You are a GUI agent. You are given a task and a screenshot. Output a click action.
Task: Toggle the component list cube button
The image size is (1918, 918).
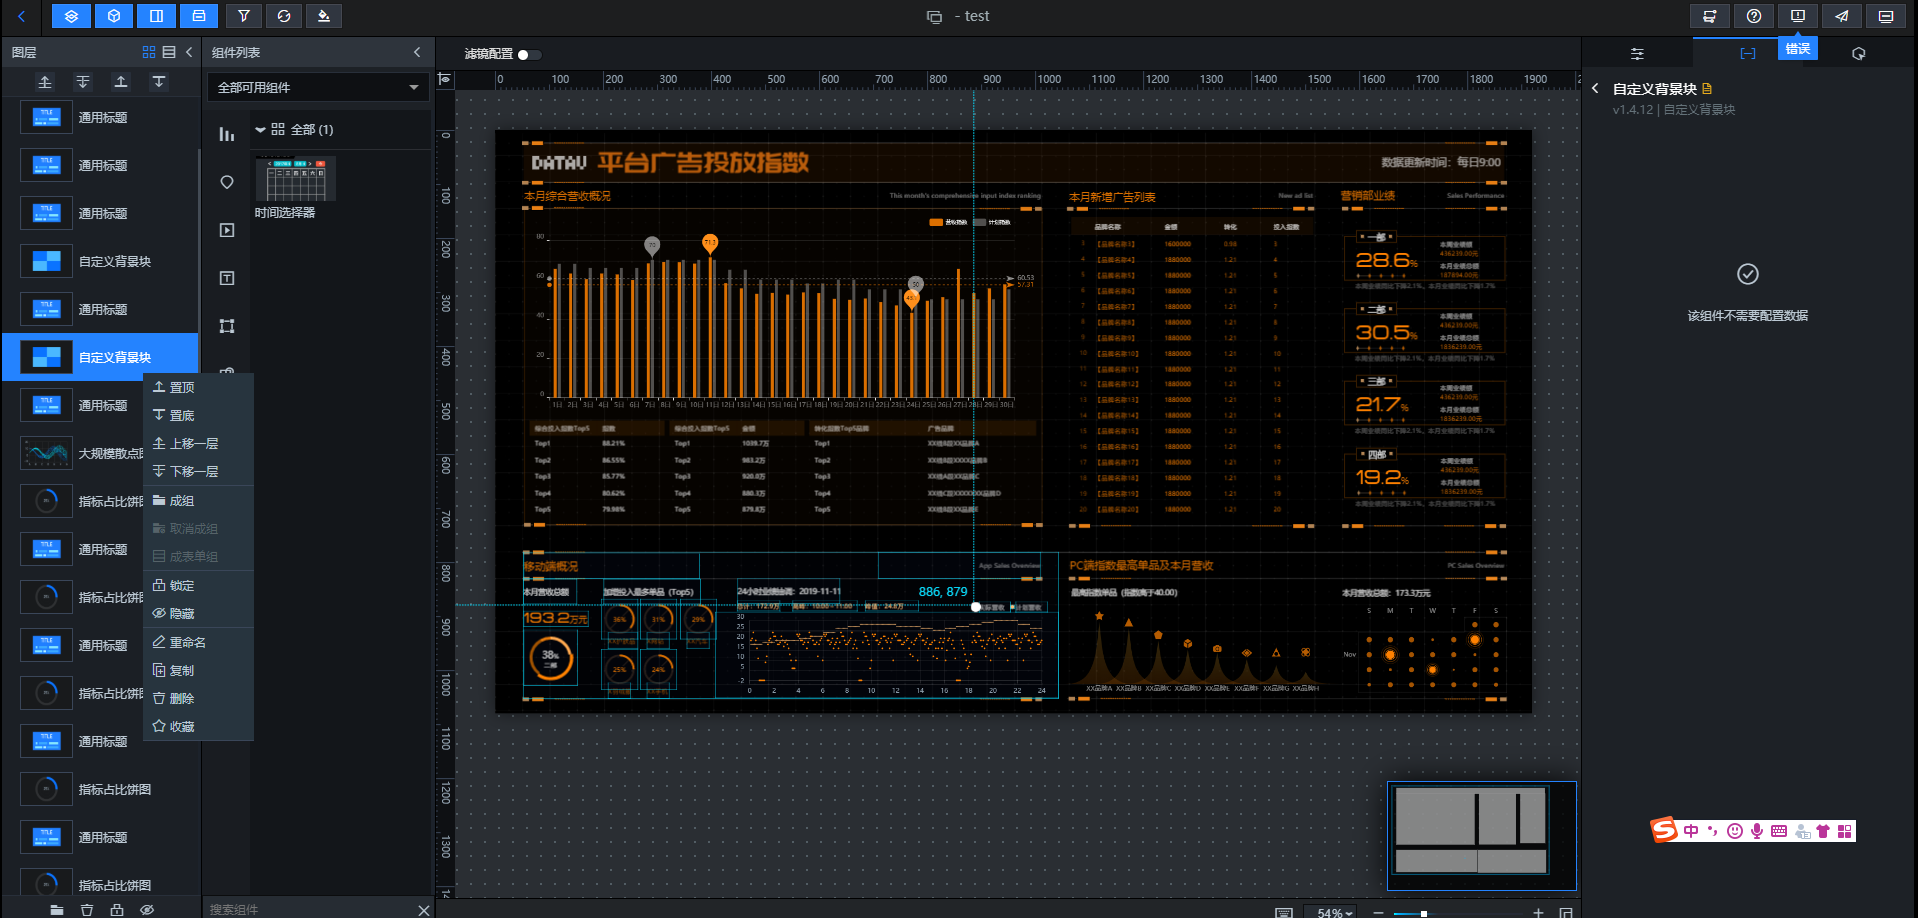click(114, 16)
